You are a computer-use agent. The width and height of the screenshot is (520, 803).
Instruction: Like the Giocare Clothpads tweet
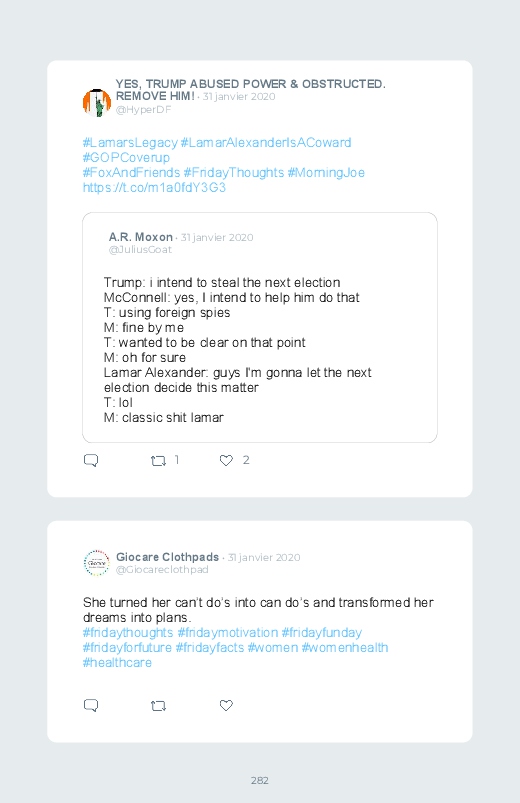tap(226, 705)
